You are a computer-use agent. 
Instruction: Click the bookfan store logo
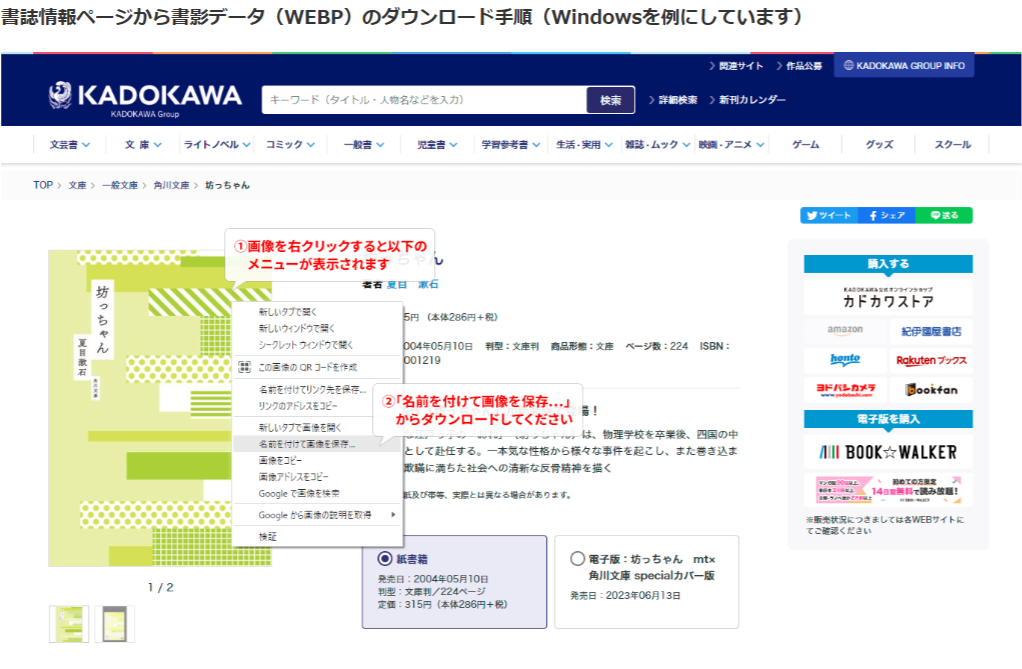(x=931, y=388)
